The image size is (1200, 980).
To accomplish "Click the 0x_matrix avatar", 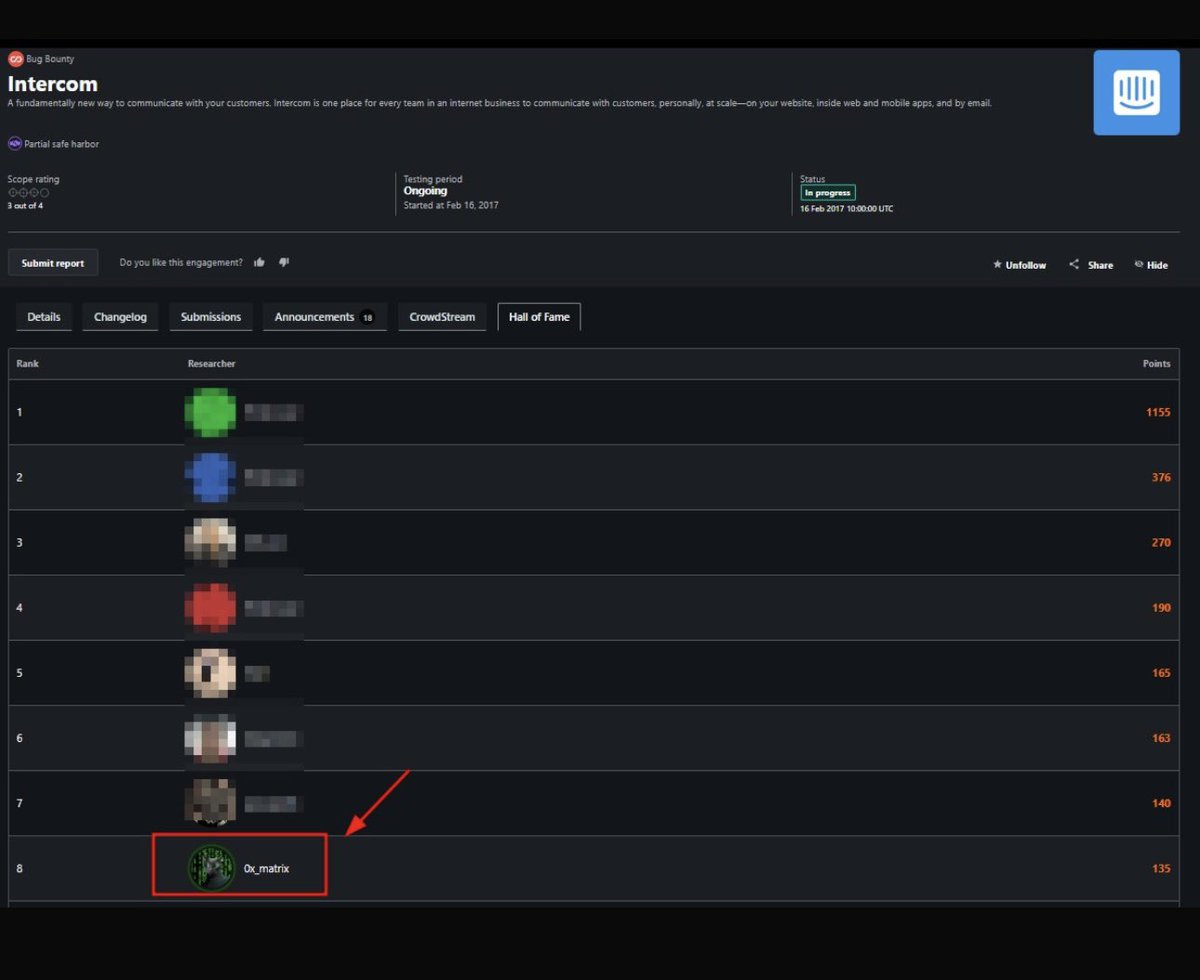I will click(x=211, y=867).
